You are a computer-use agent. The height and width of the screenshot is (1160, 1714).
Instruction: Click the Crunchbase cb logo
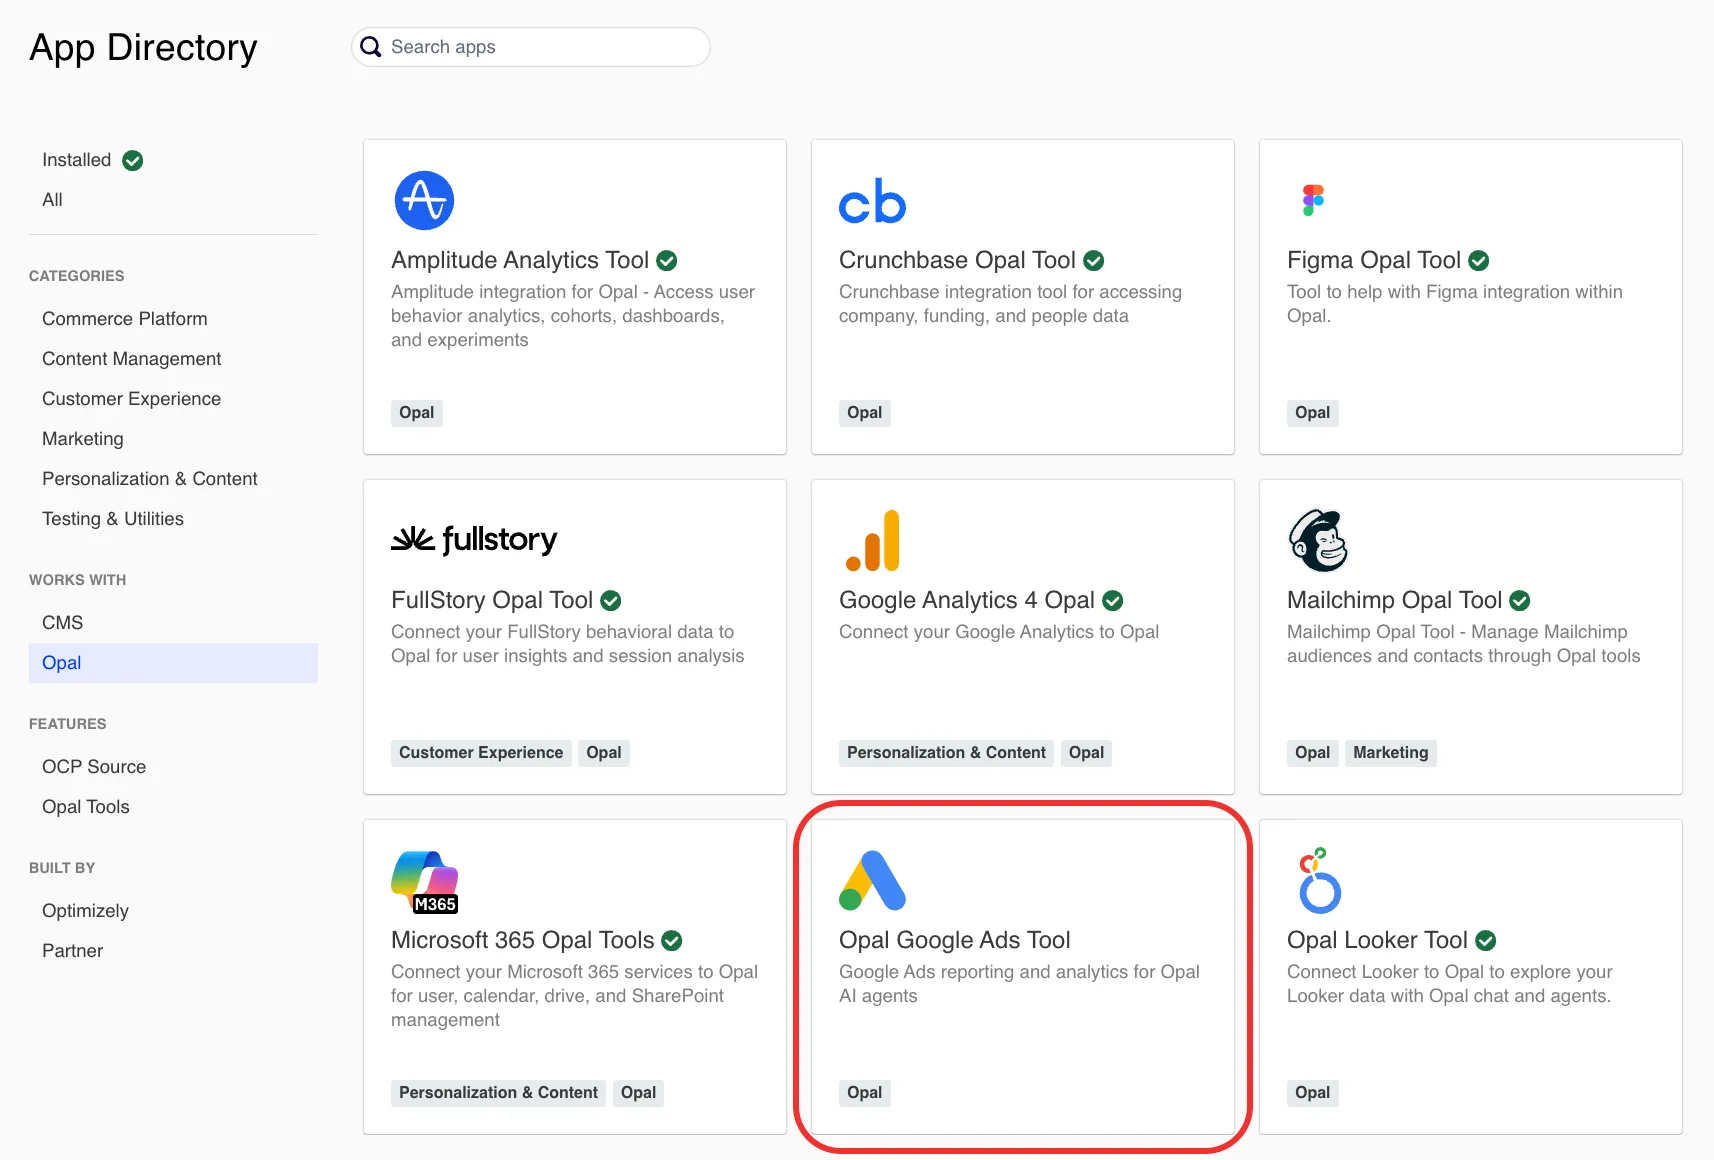[872, 201]
